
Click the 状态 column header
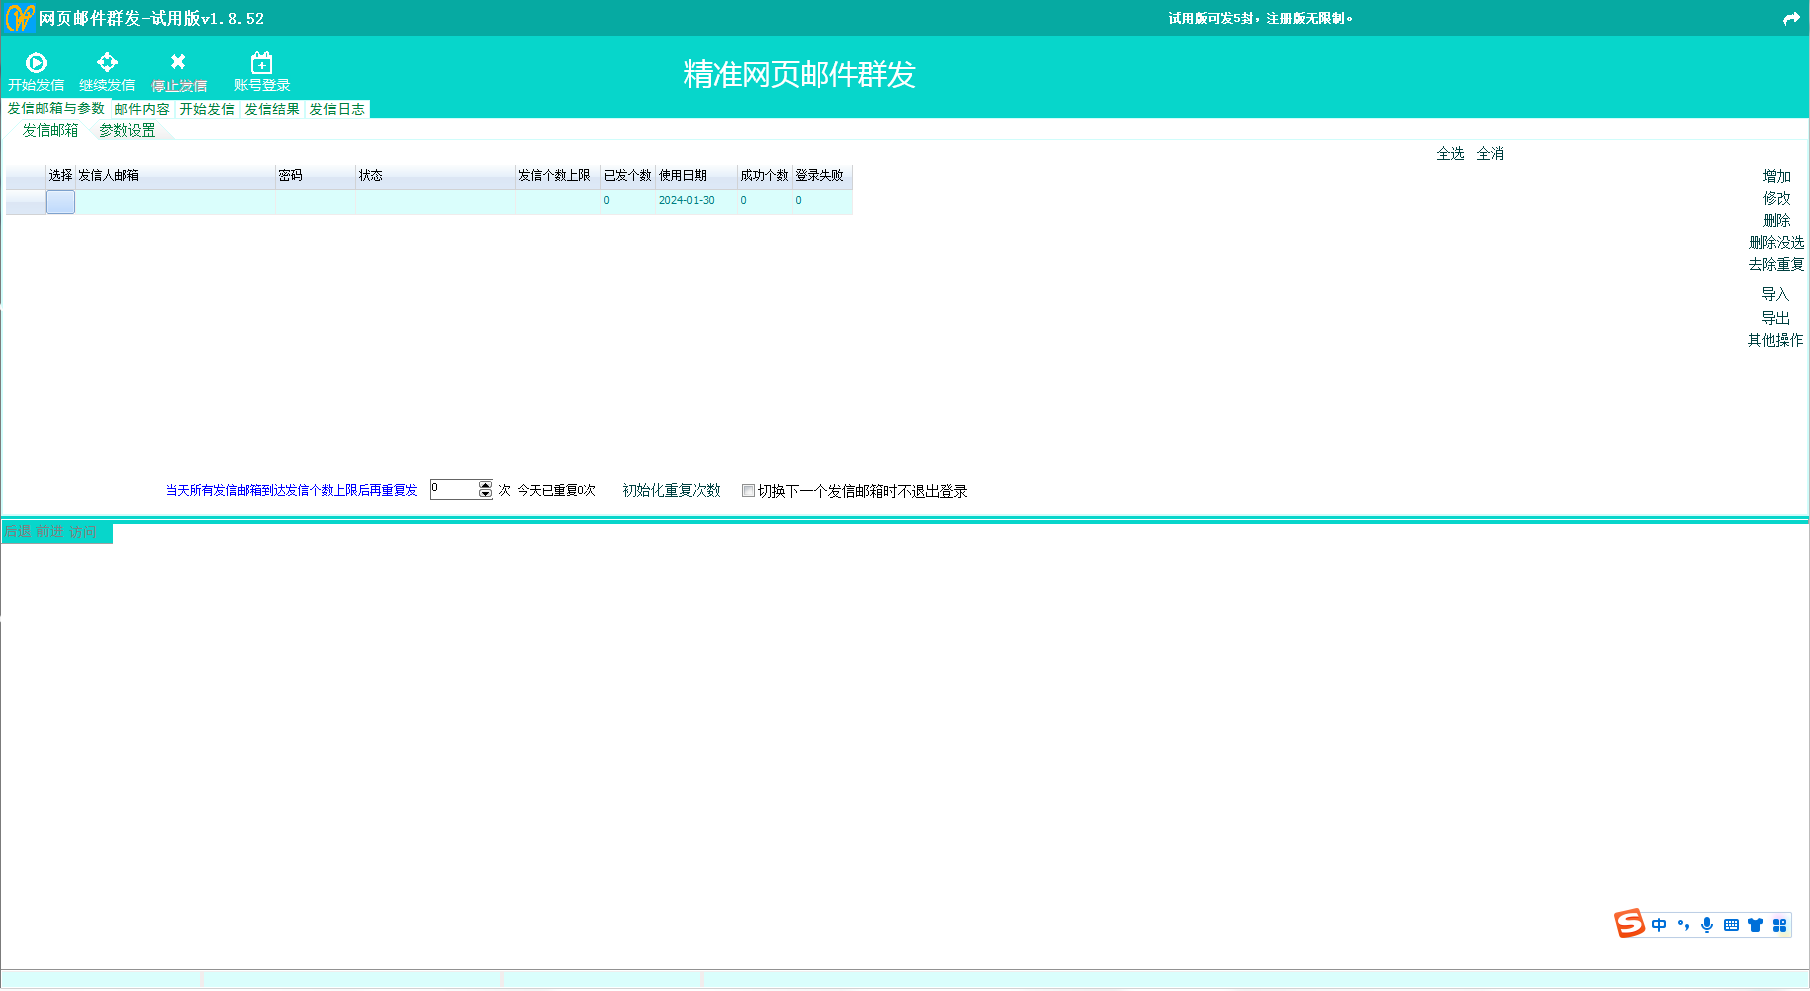click(x=435, y=175)
